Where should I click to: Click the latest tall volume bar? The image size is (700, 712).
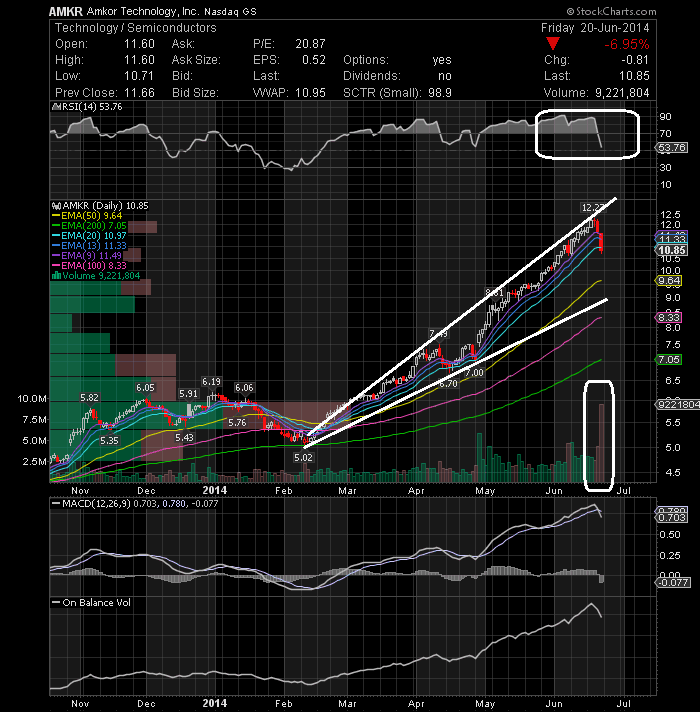pos(601,443)
